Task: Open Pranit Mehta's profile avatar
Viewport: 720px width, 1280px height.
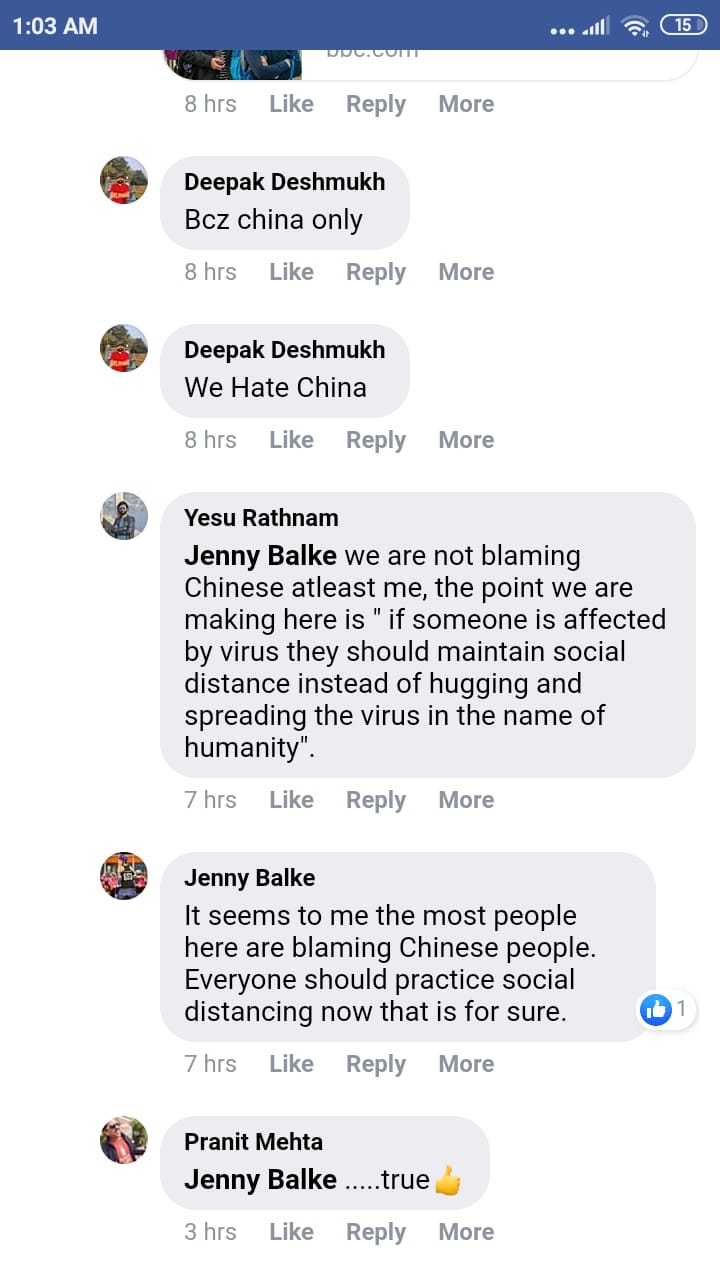Action: click(124, 1140)
